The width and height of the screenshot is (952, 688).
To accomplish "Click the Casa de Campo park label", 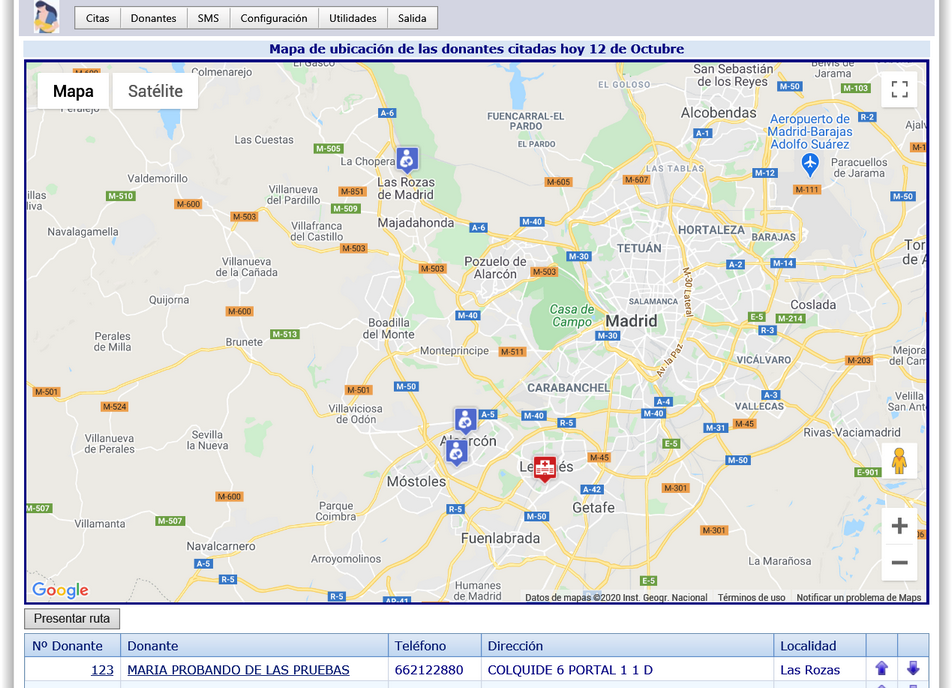I will click(x=572, y=316).
